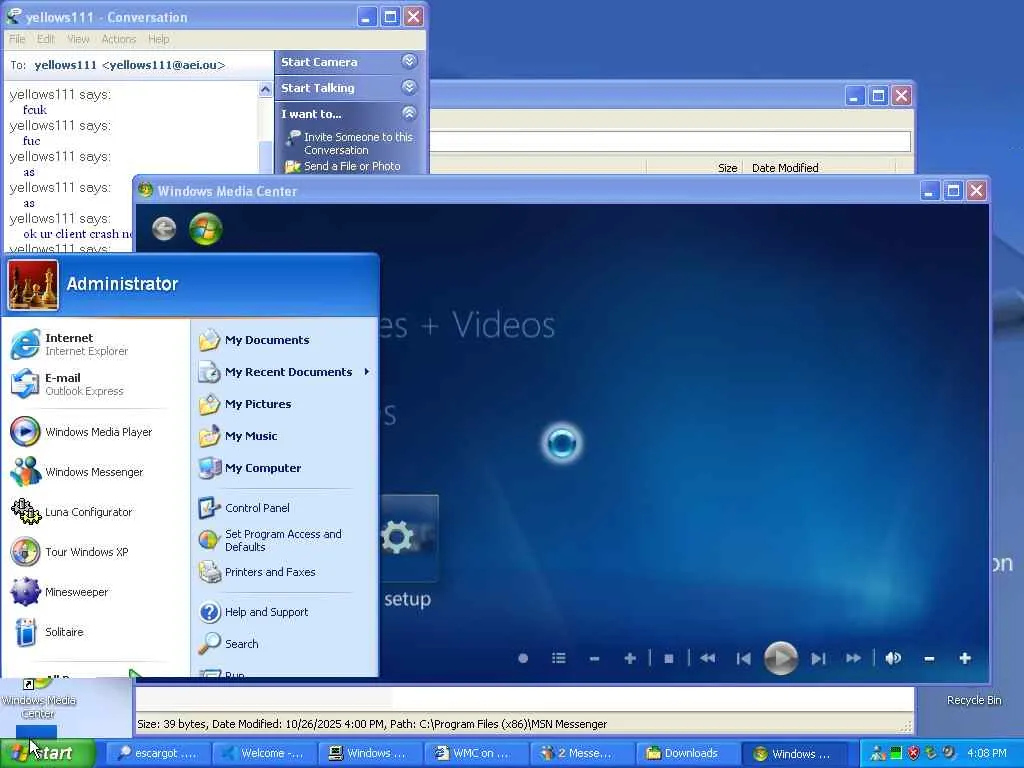Screen dimensions: 1024x768
Task: Click Invite Someone to this Conversation
Action: pos(350,143)
